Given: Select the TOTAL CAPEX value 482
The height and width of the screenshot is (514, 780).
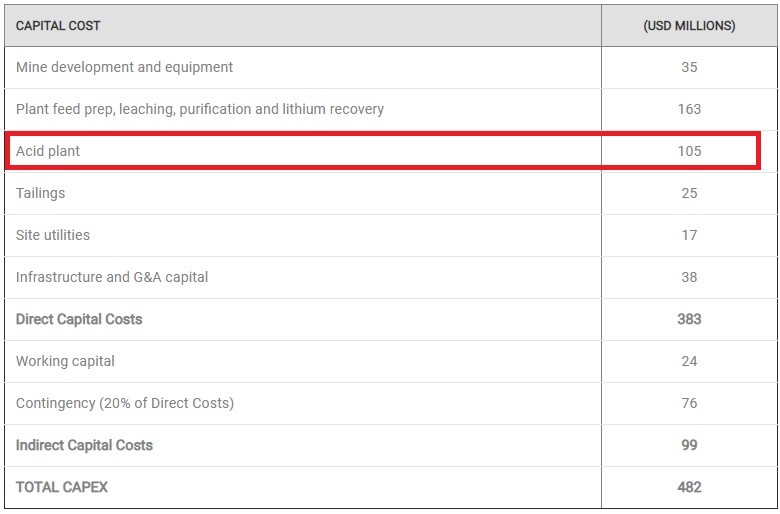Looking at the screenshot, I should (689, 487).
